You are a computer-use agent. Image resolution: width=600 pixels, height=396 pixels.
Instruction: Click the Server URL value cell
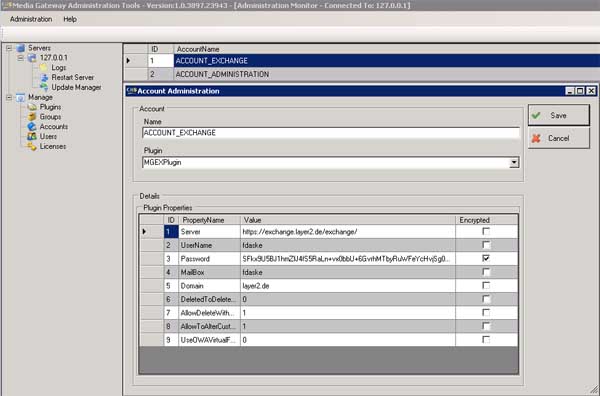click(348, 231)
